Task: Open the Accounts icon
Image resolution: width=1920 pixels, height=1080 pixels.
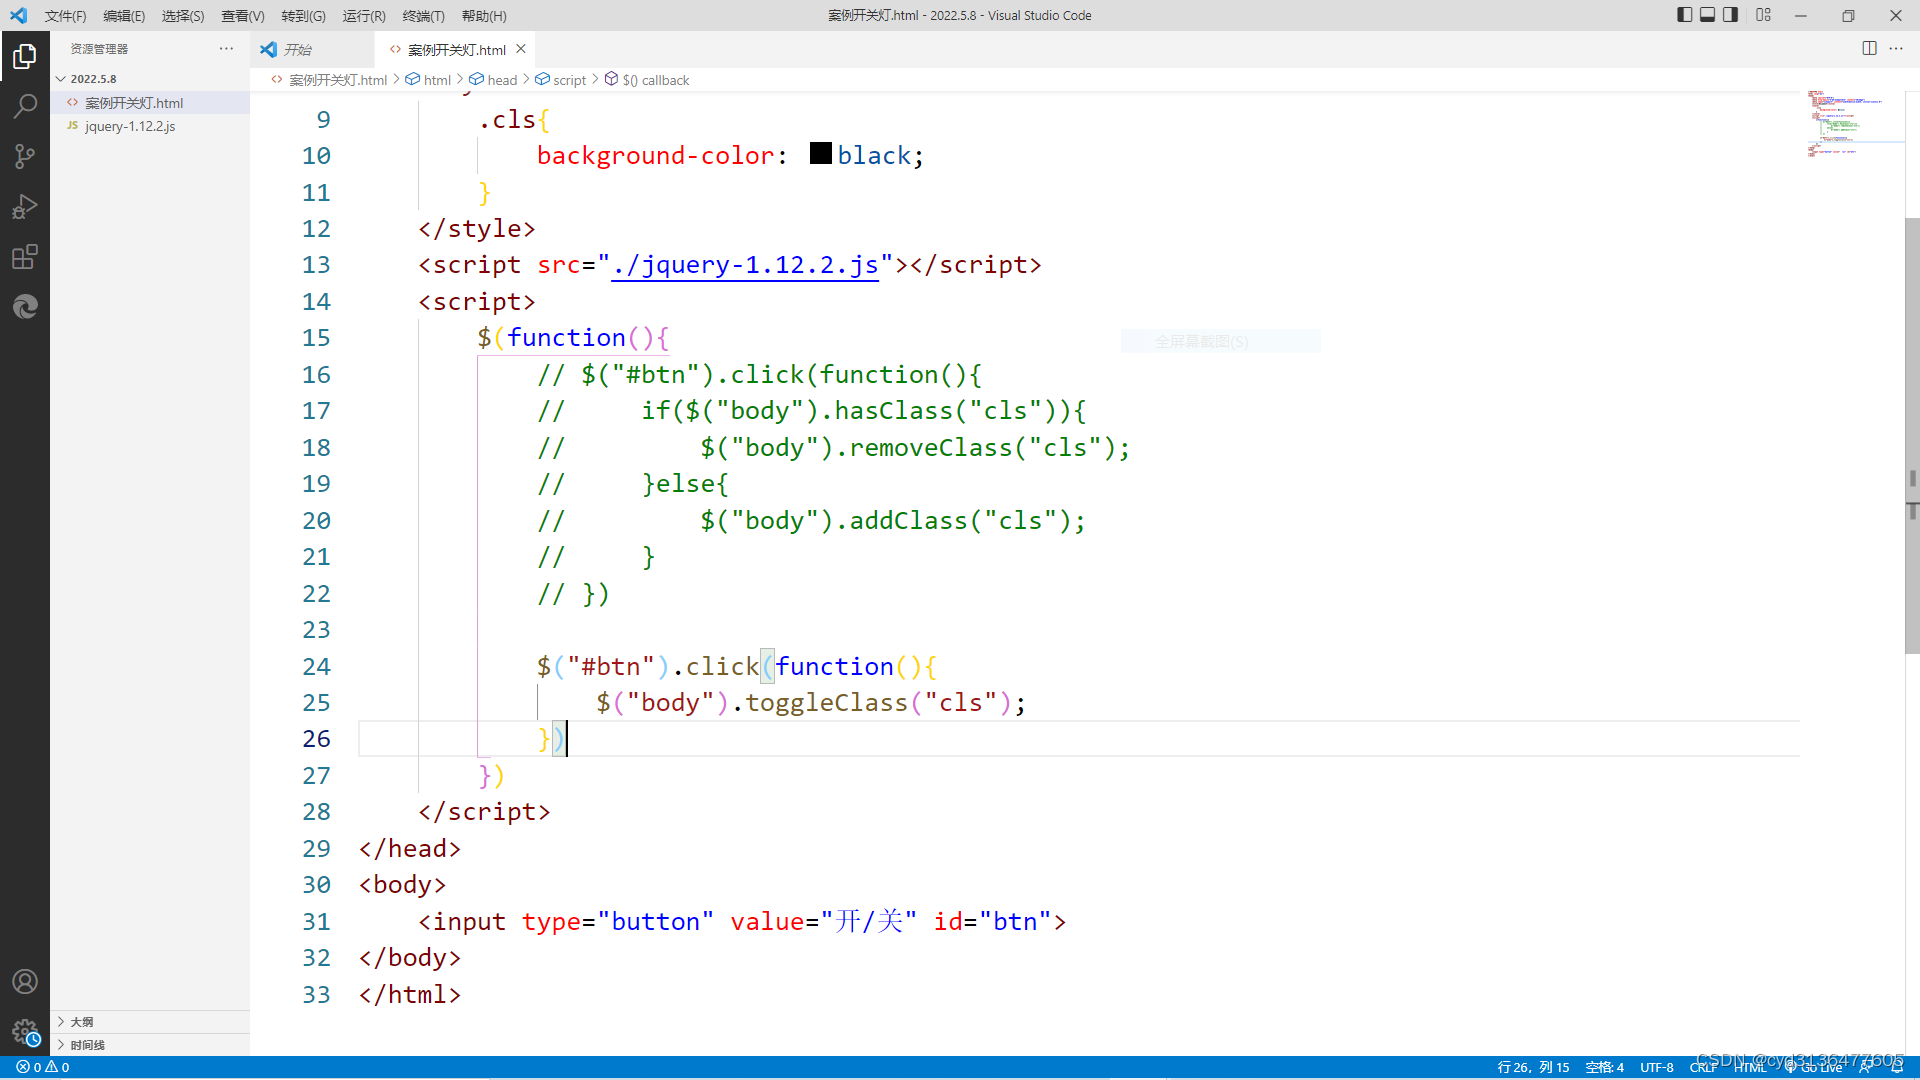Action: (25, 982)
